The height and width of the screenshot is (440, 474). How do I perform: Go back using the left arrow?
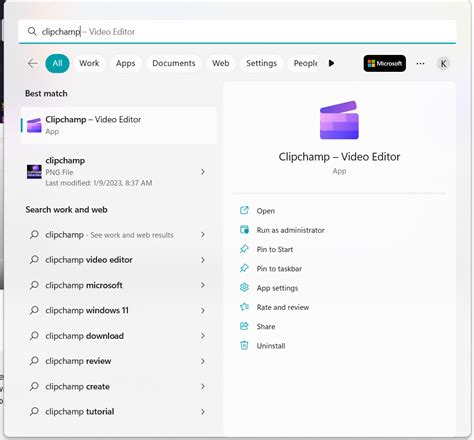(32, 63)
